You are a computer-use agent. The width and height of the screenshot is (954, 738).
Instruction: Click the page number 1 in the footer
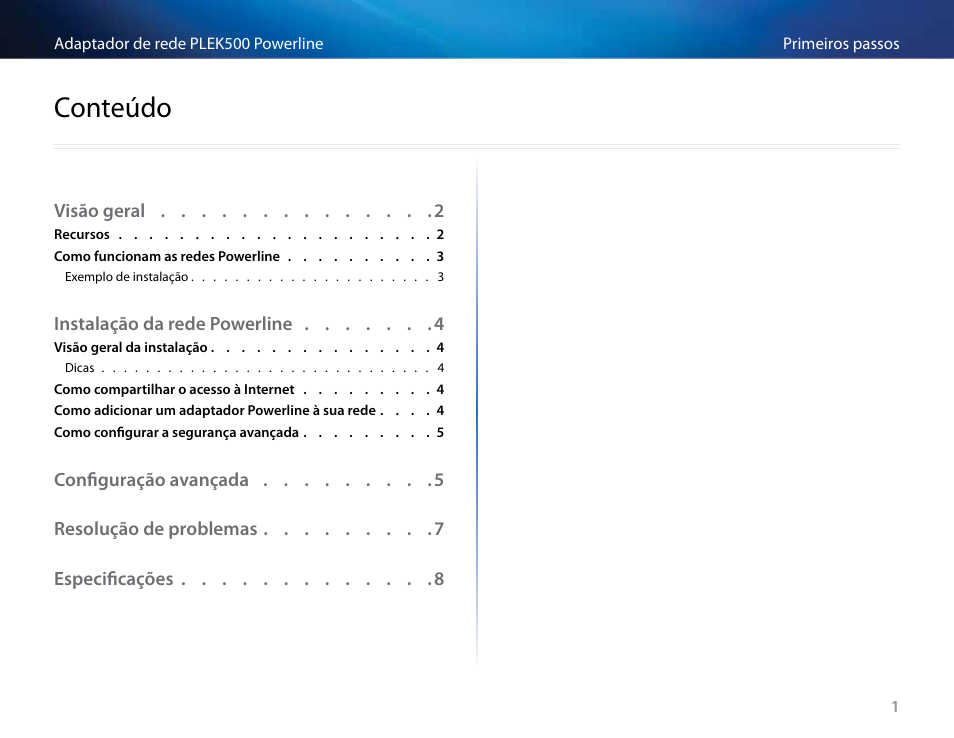895,706
